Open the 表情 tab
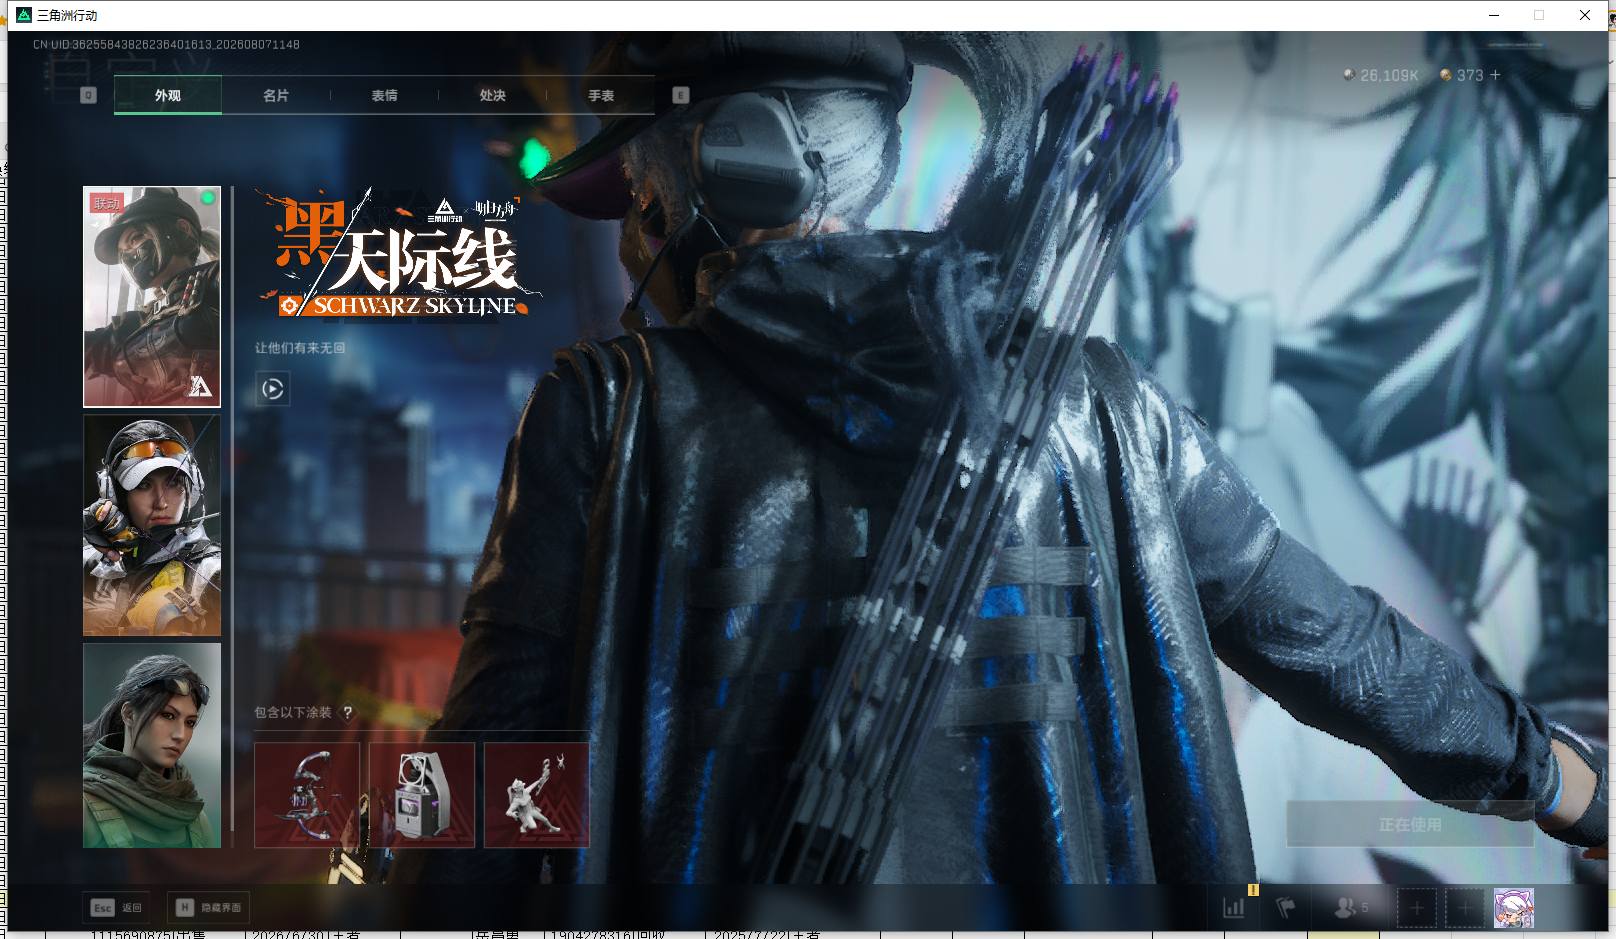Viewport: 1616px width, 939px height. [x=385, y=95]
